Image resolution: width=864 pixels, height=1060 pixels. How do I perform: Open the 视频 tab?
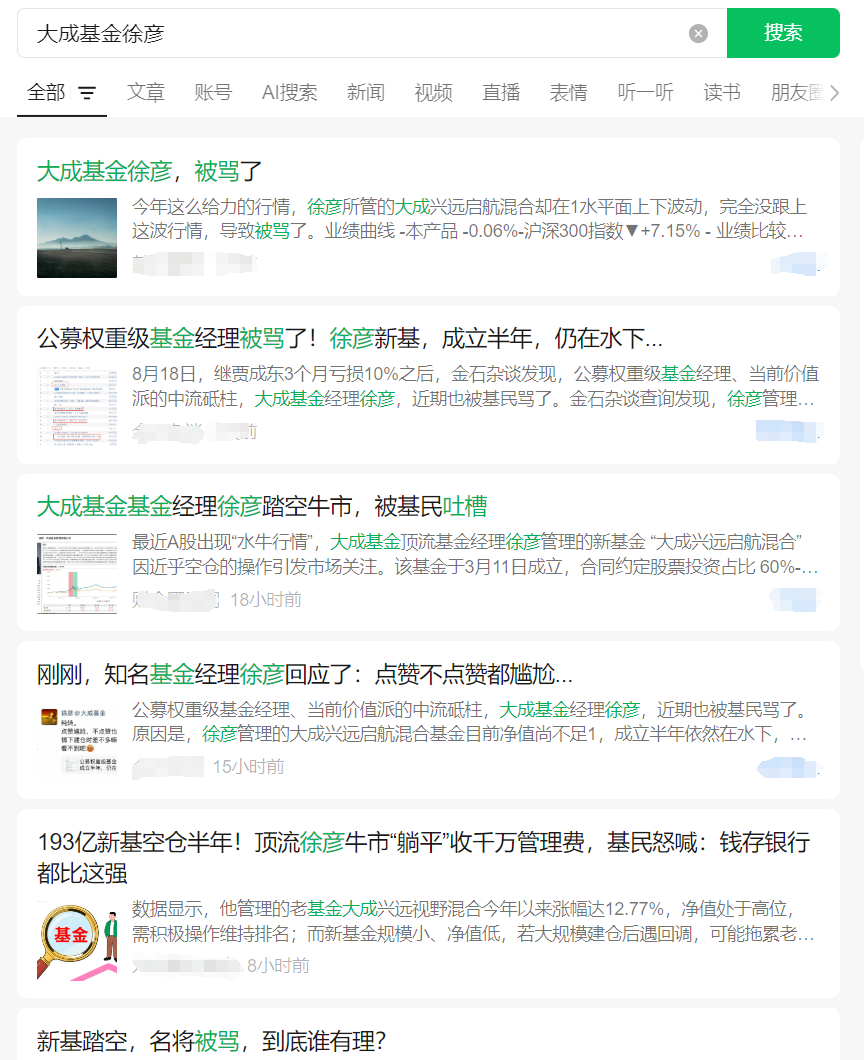click(x=433, y=93)
